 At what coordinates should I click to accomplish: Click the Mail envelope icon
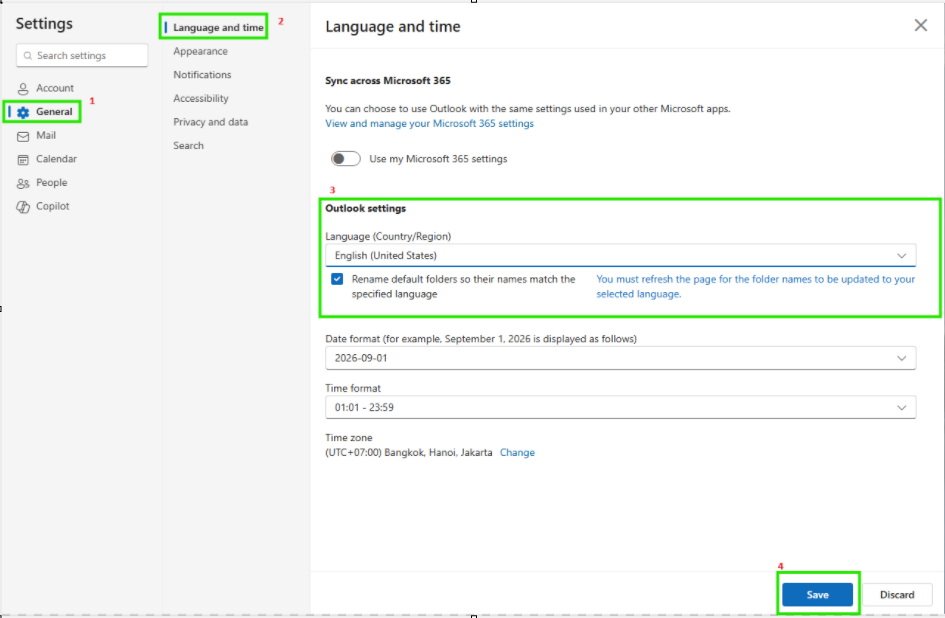pyautogui.click(x=23, y=136)
